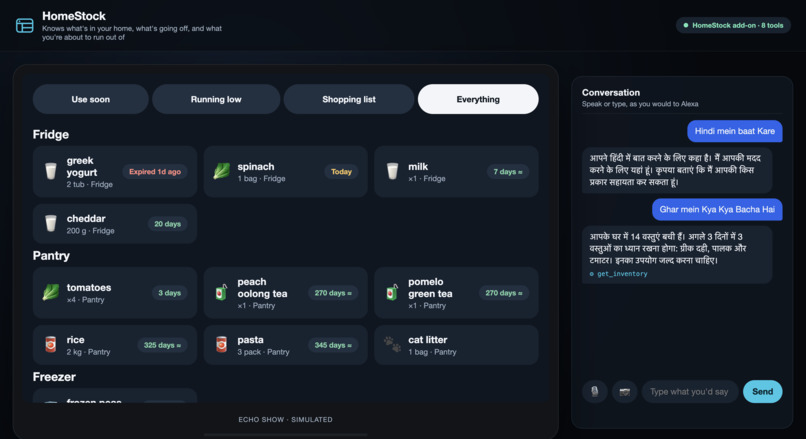
Task: Click the 345 days badge on pasta
Action: point(333,345)
